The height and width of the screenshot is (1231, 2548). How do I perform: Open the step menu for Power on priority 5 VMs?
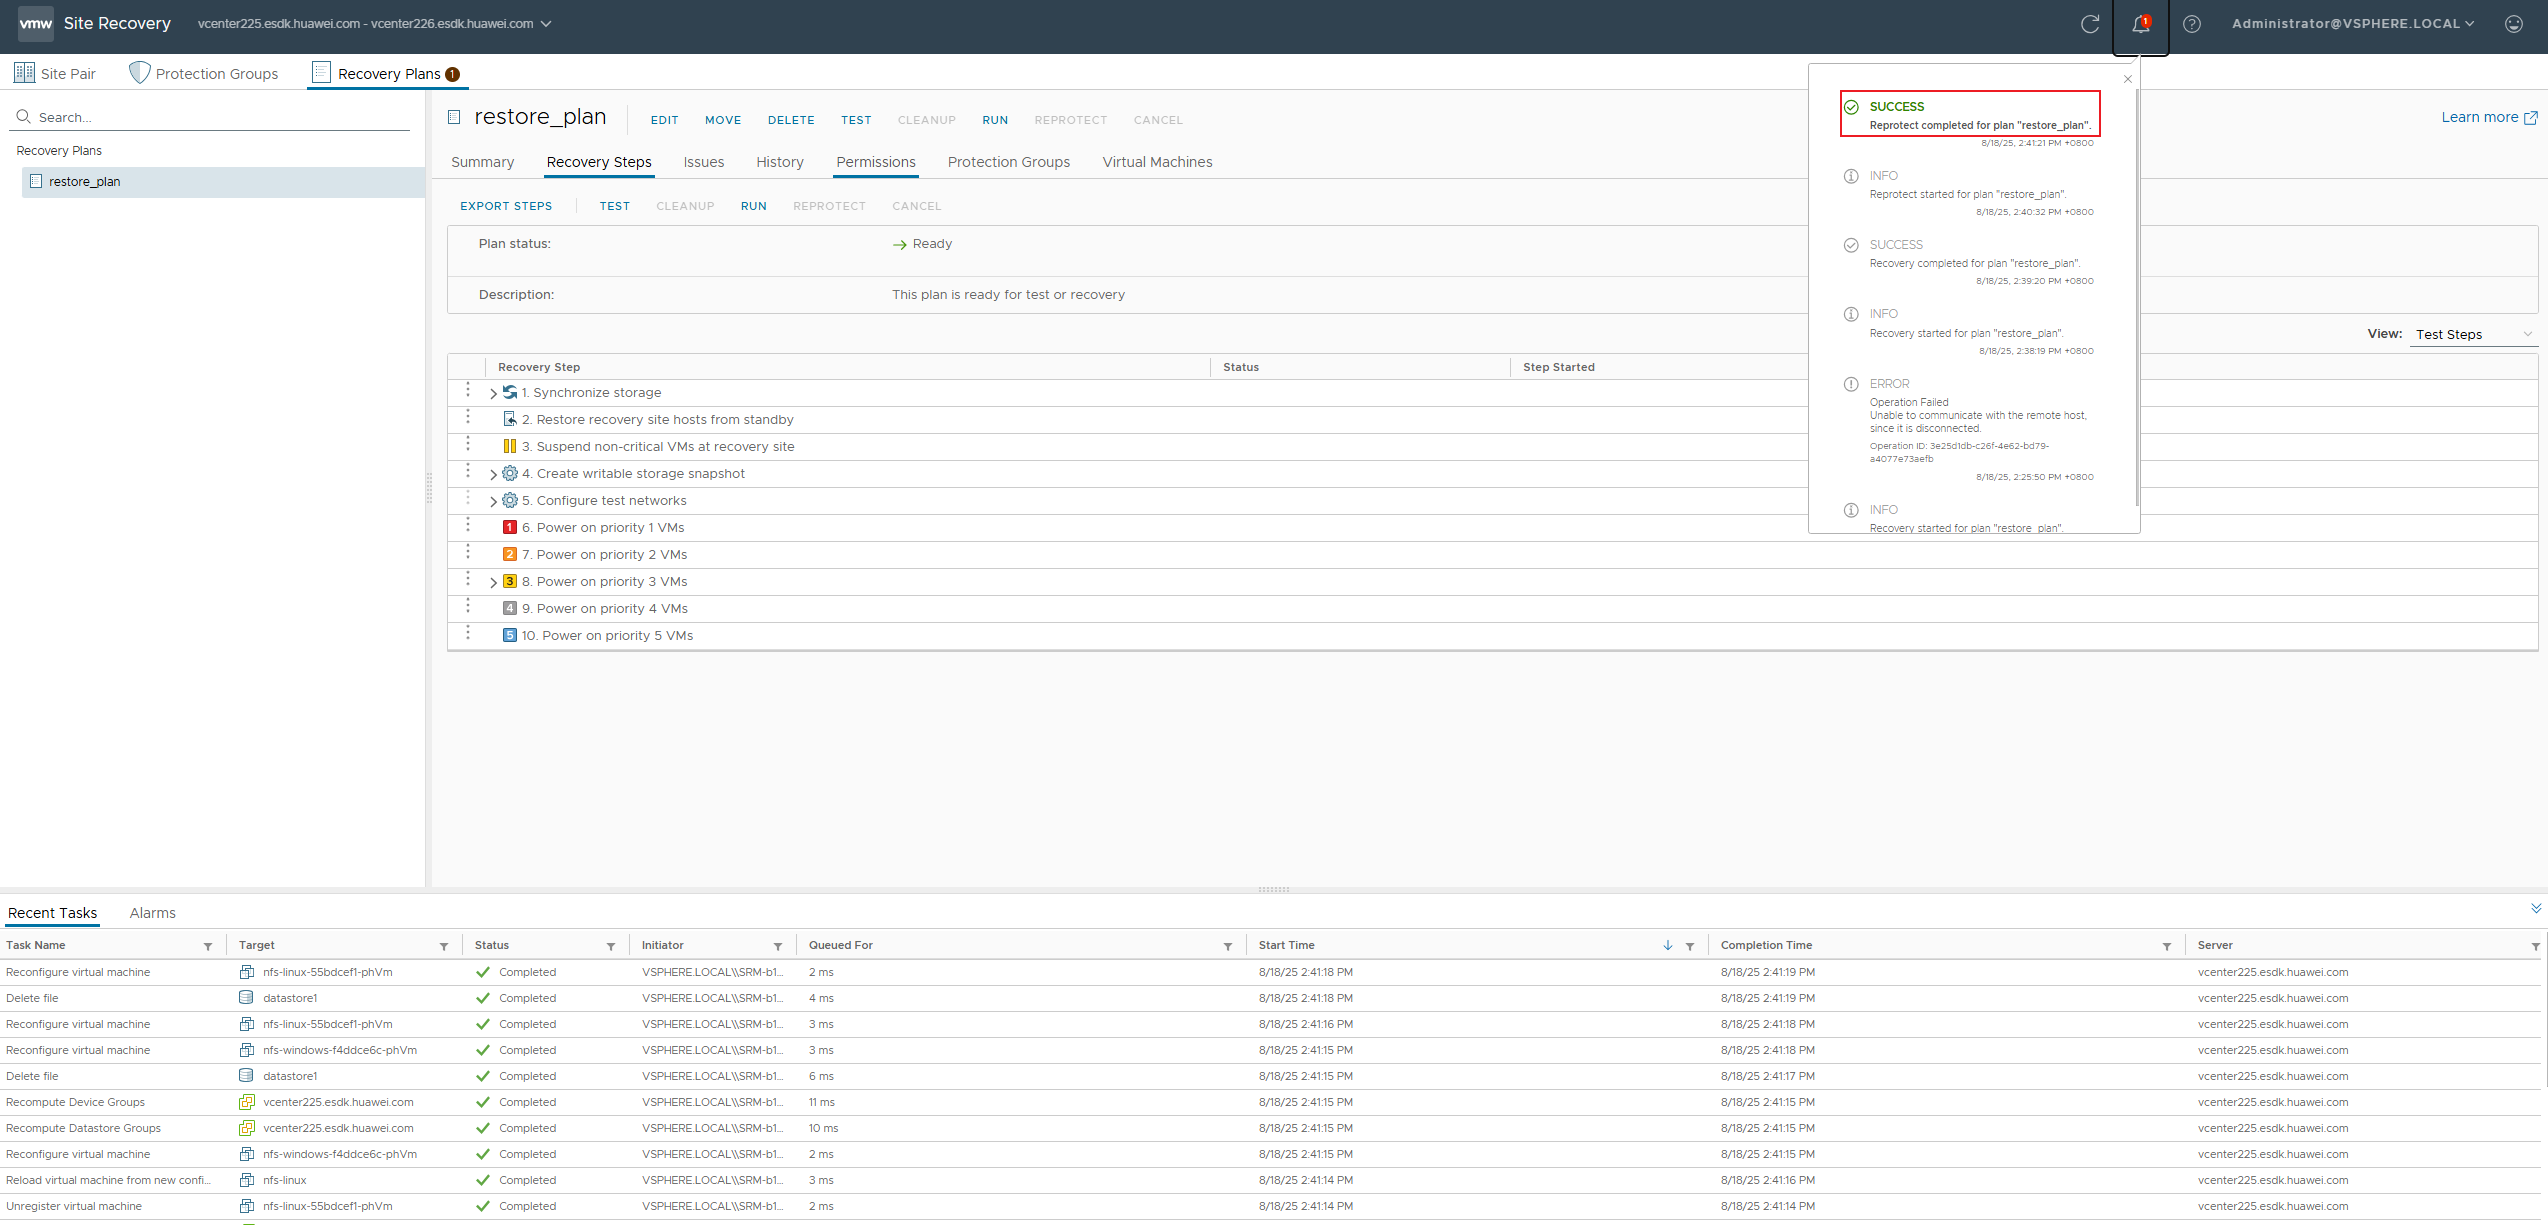click(x=467, y=633)
